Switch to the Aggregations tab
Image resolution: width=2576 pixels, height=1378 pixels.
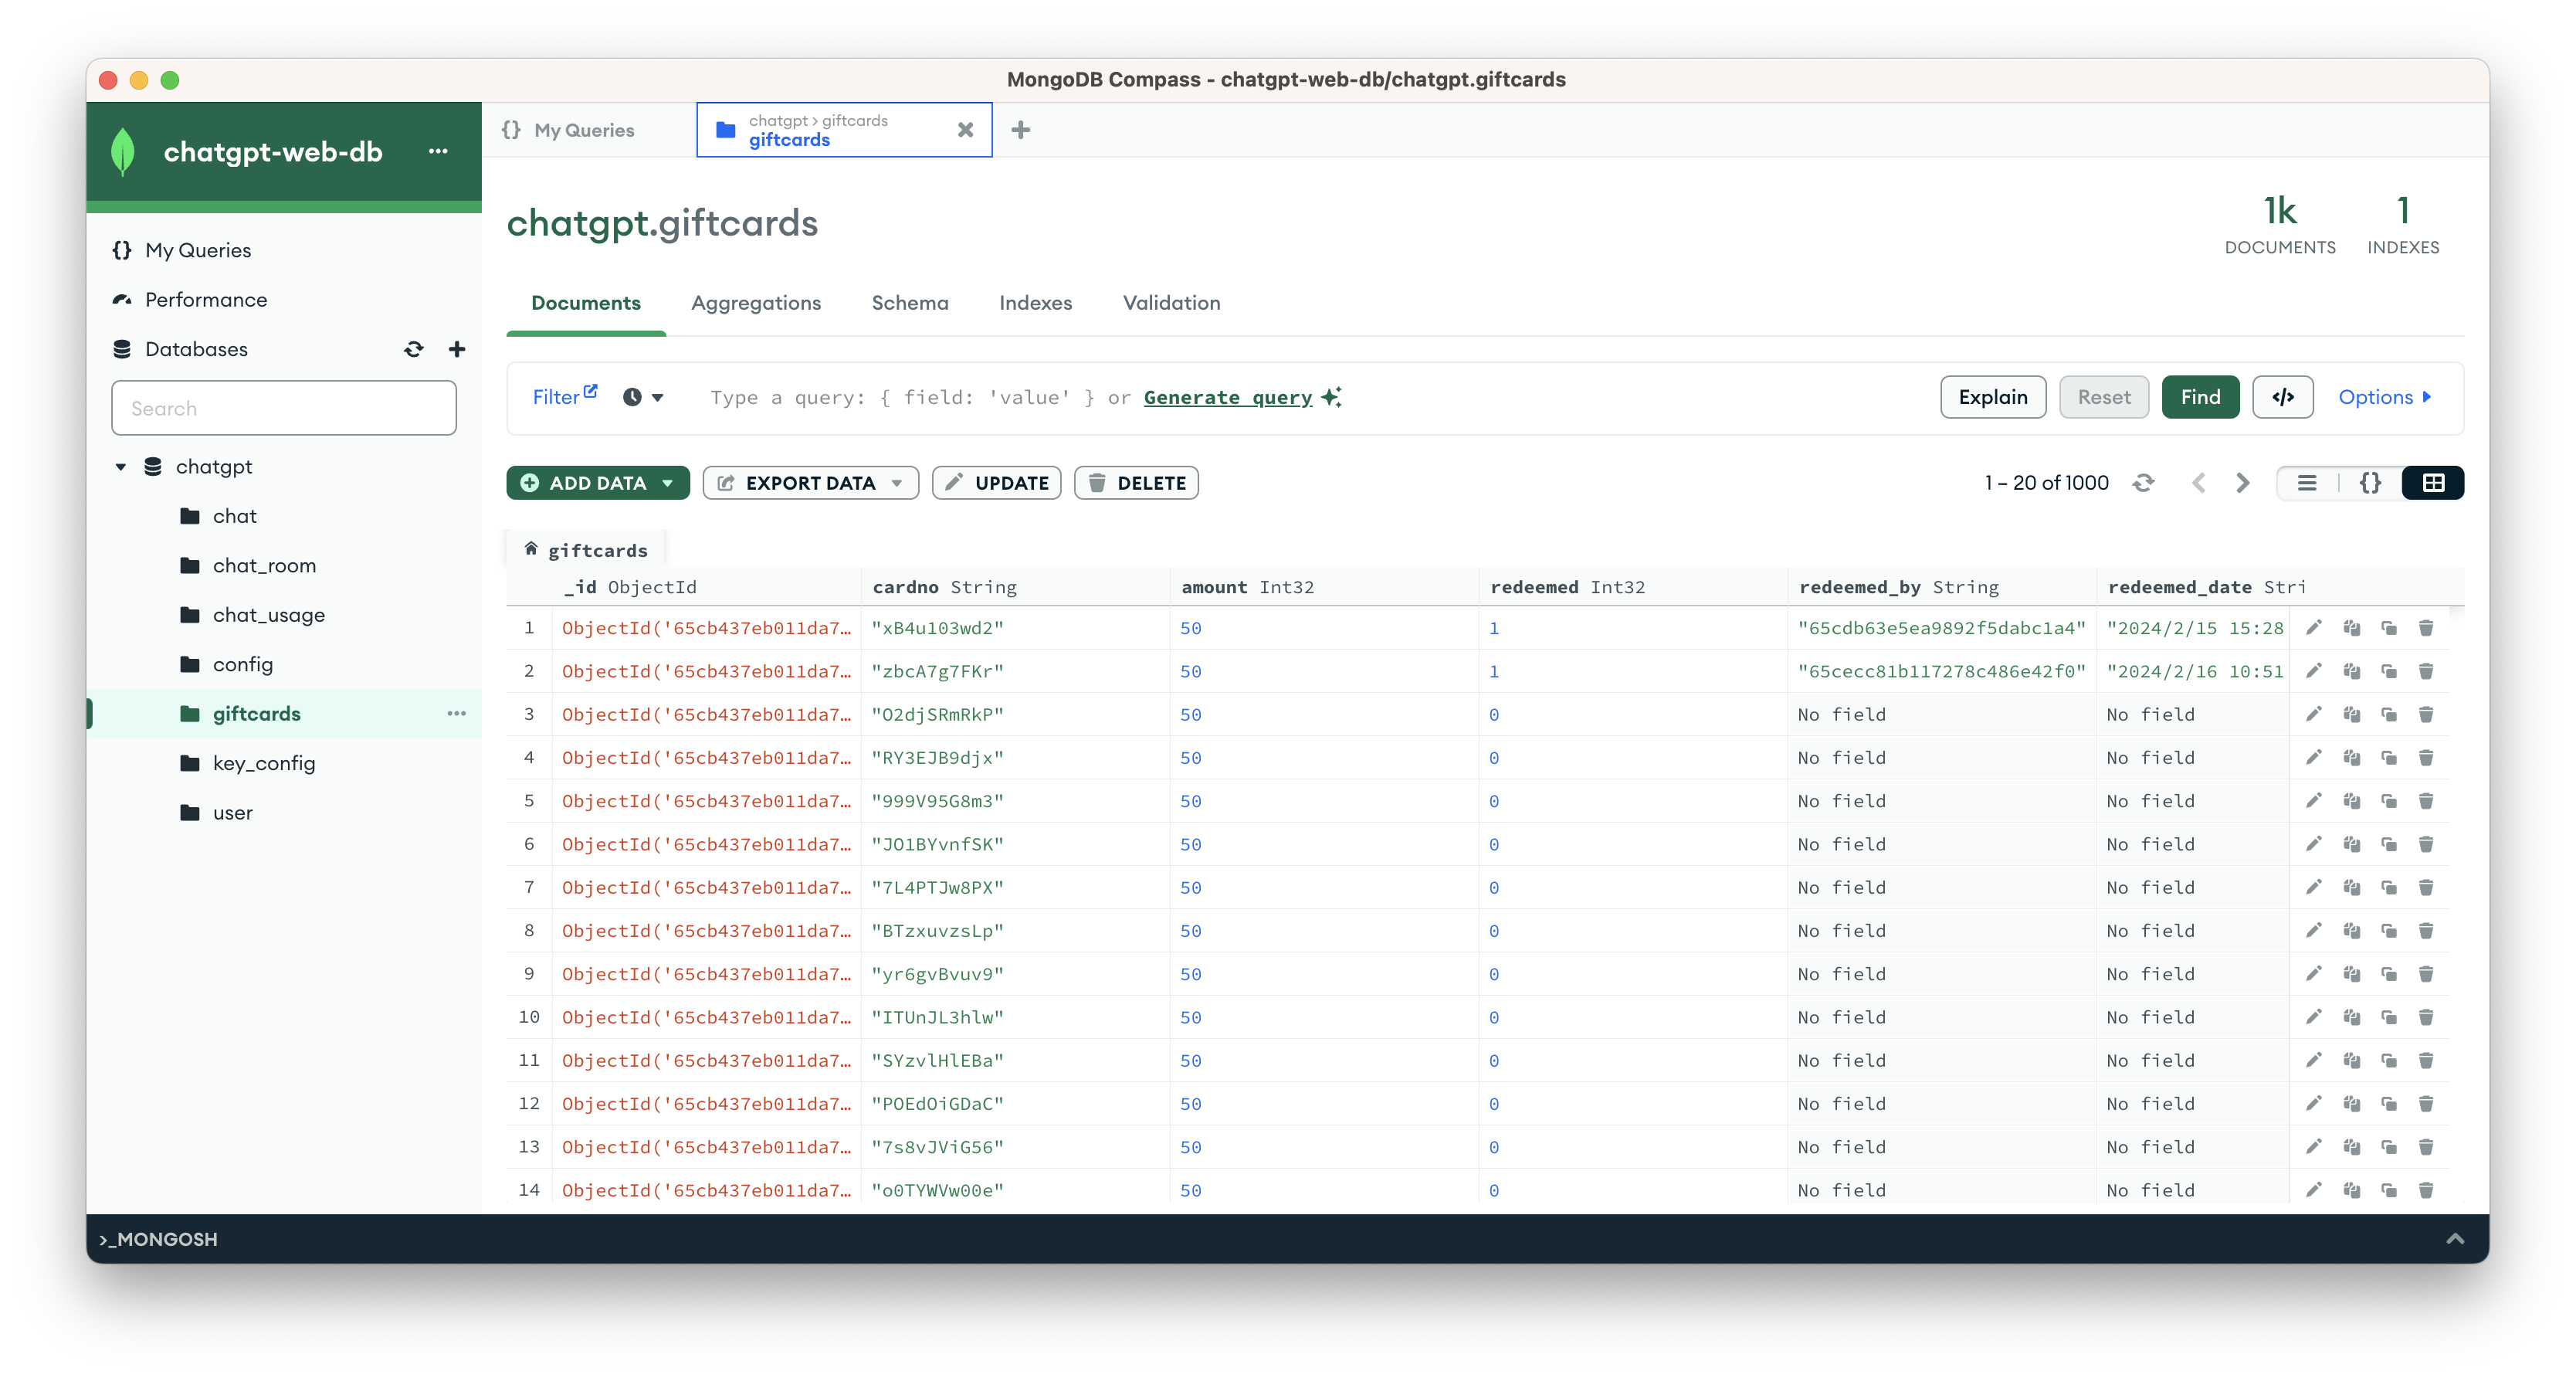[755, 303]
